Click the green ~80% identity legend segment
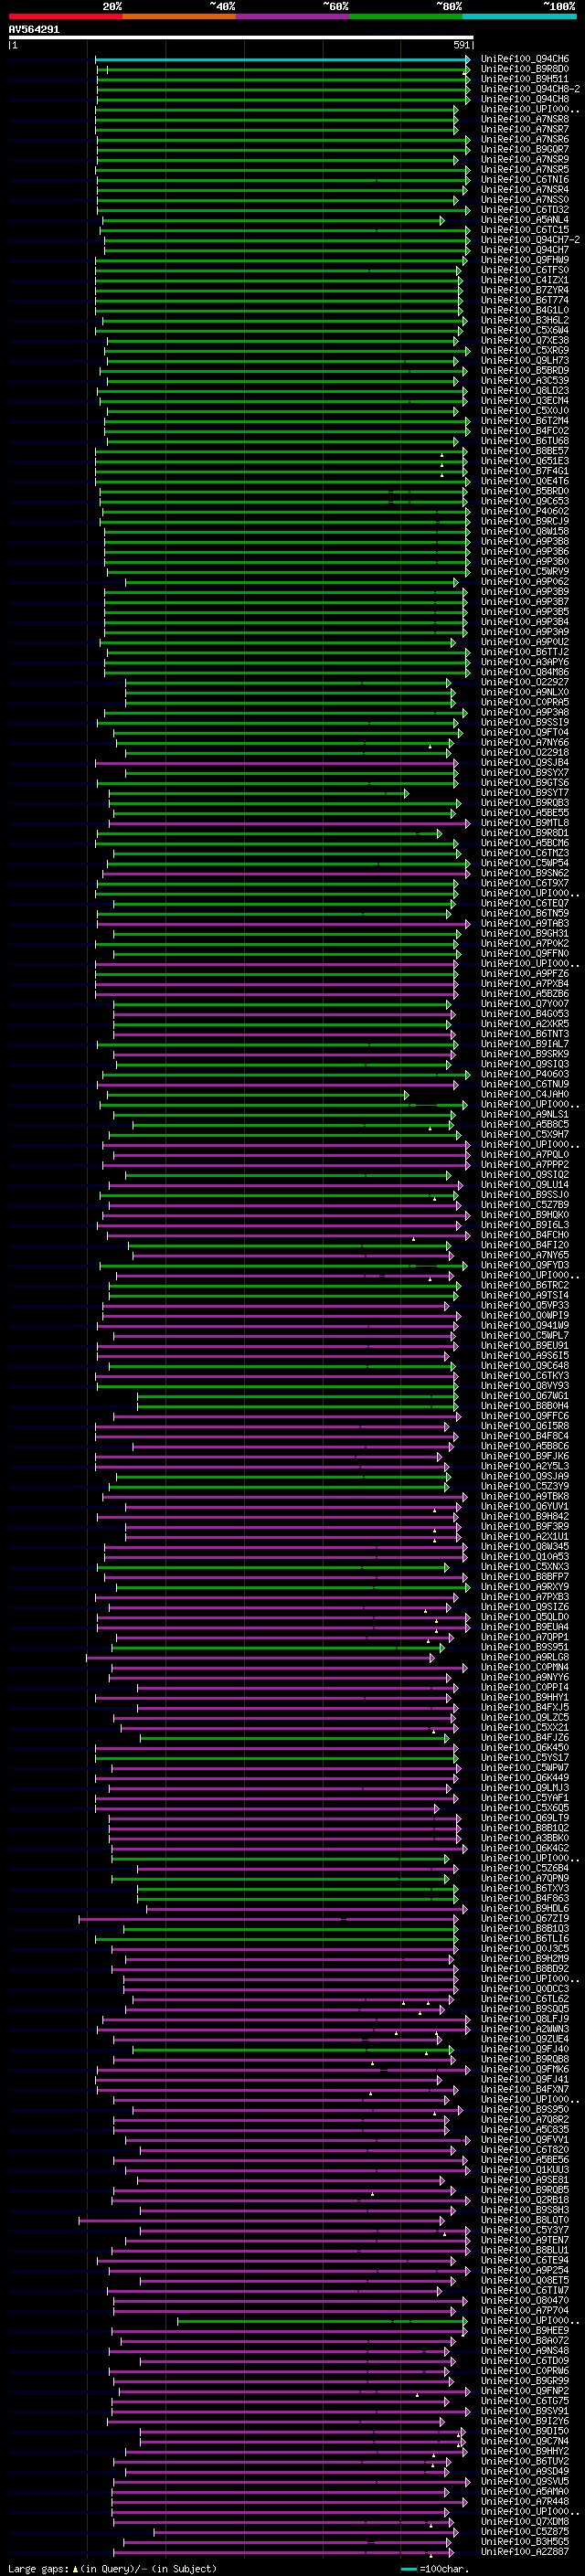Viewport: 585px width, 2576px height. click(x=406, y=16)
